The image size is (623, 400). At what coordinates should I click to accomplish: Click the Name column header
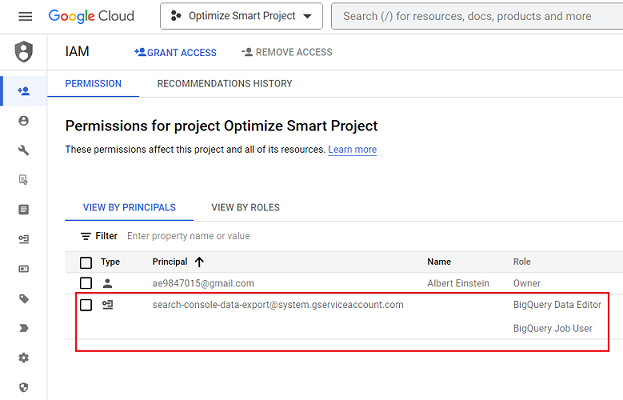pos(439,262)
